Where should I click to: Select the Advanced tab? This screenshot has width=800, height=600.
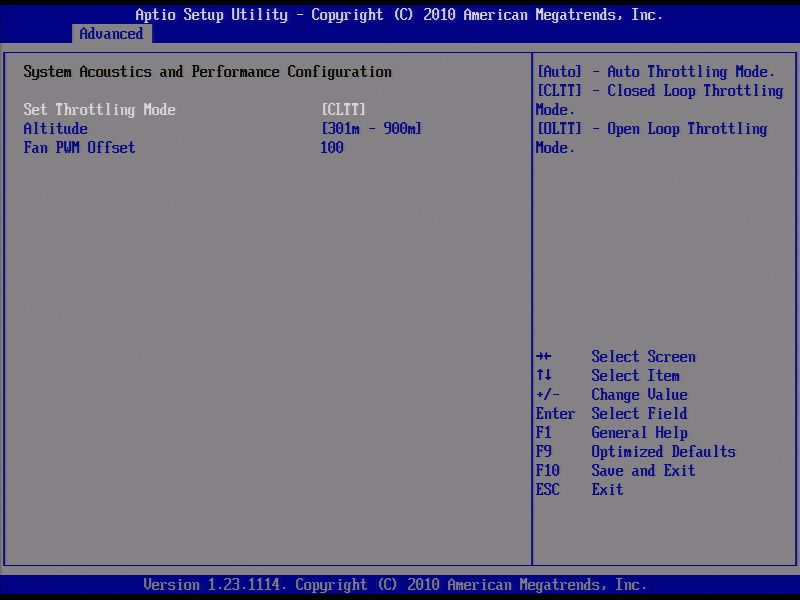110,33
